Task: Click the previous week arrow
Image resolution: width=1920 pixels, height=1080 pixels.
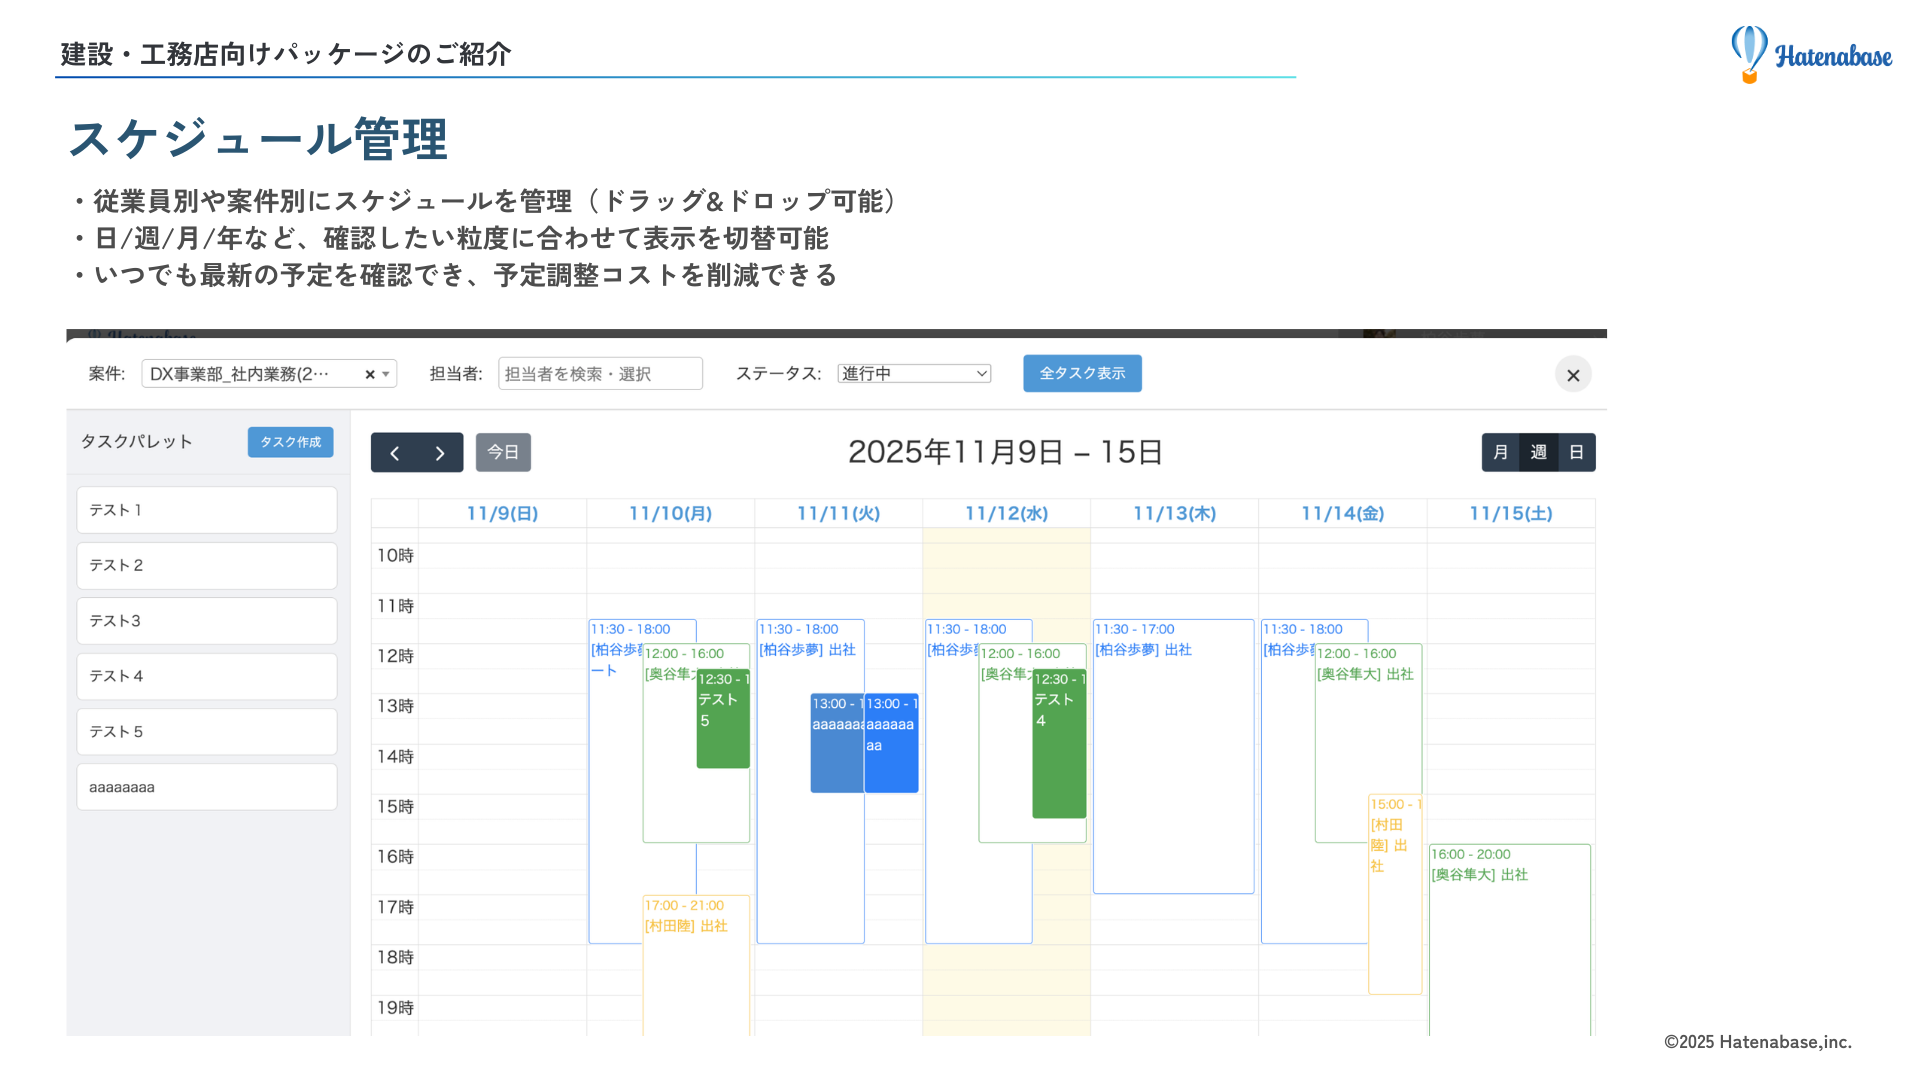Action: 395,452
